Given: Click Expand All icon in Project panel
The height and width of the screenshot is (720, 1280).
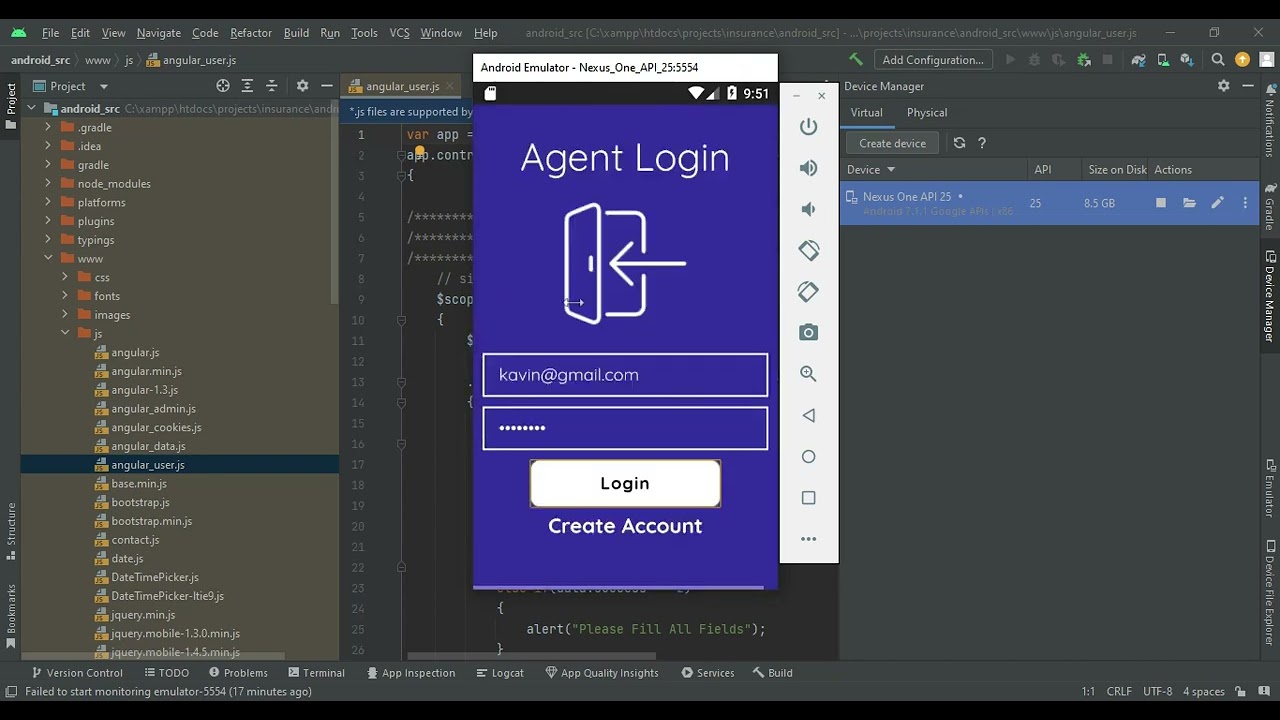Looking at the screenshot, I should tap(247, 86).
